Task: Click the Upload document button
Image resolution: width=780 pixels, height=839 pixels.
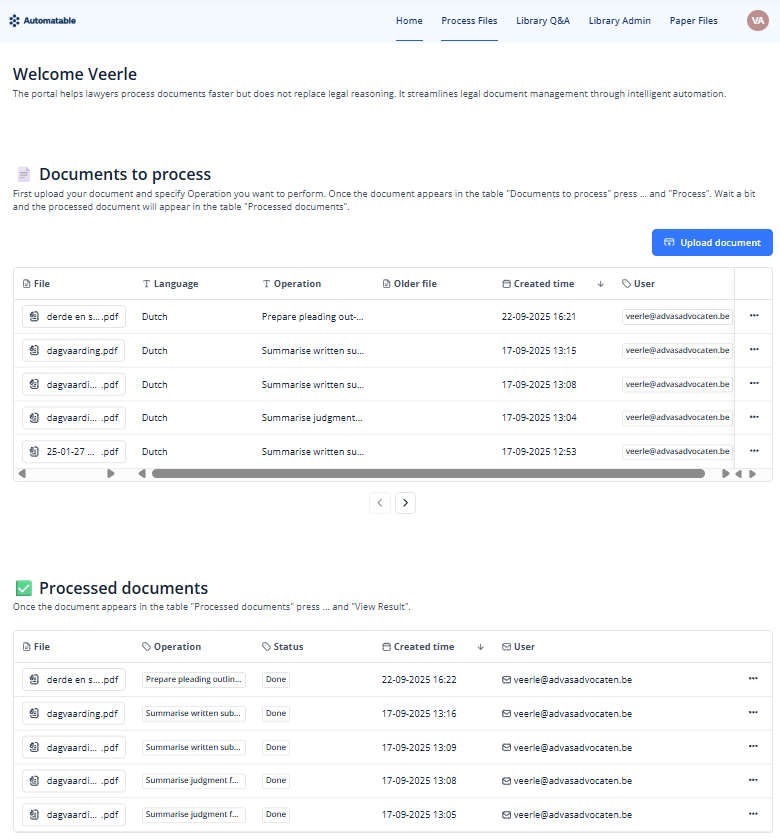Action: [x=712, y=242]
